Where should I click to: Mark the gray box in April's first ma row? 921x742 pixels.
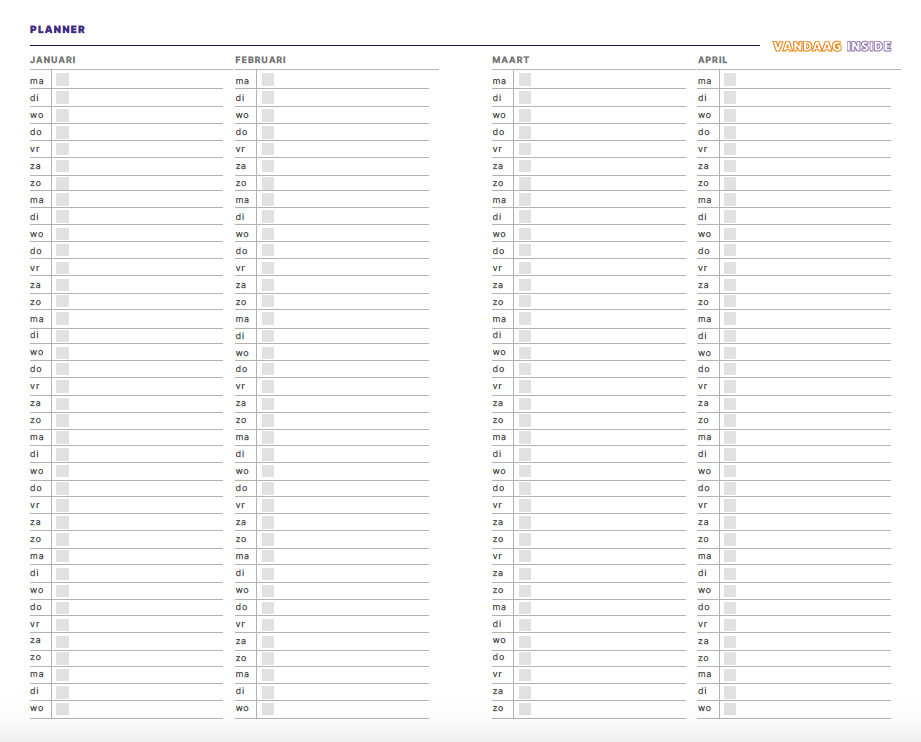click(730, 80)
